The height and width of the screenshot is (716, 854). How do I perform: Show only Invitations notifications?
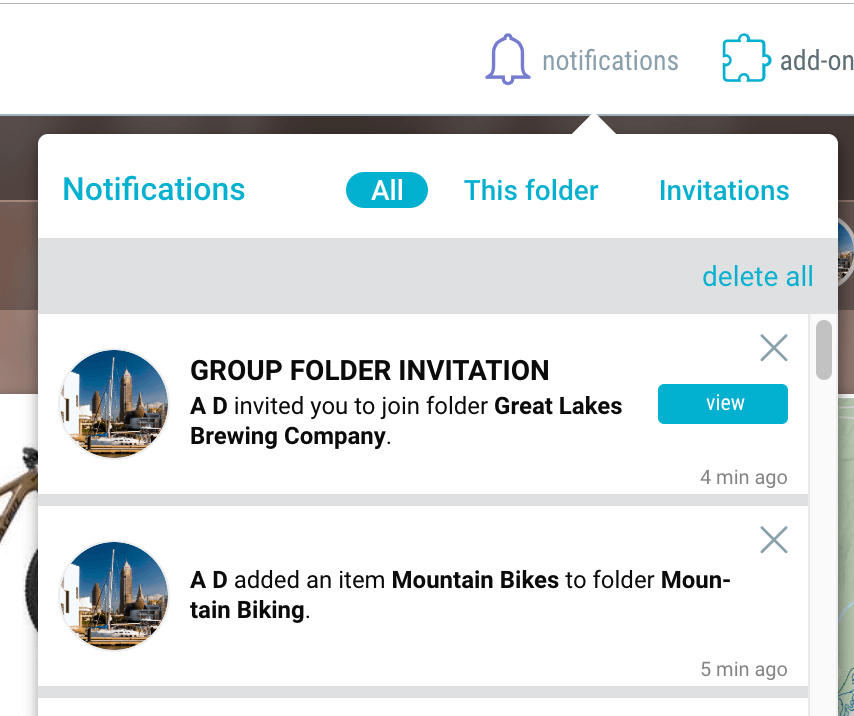click(723, 190)
